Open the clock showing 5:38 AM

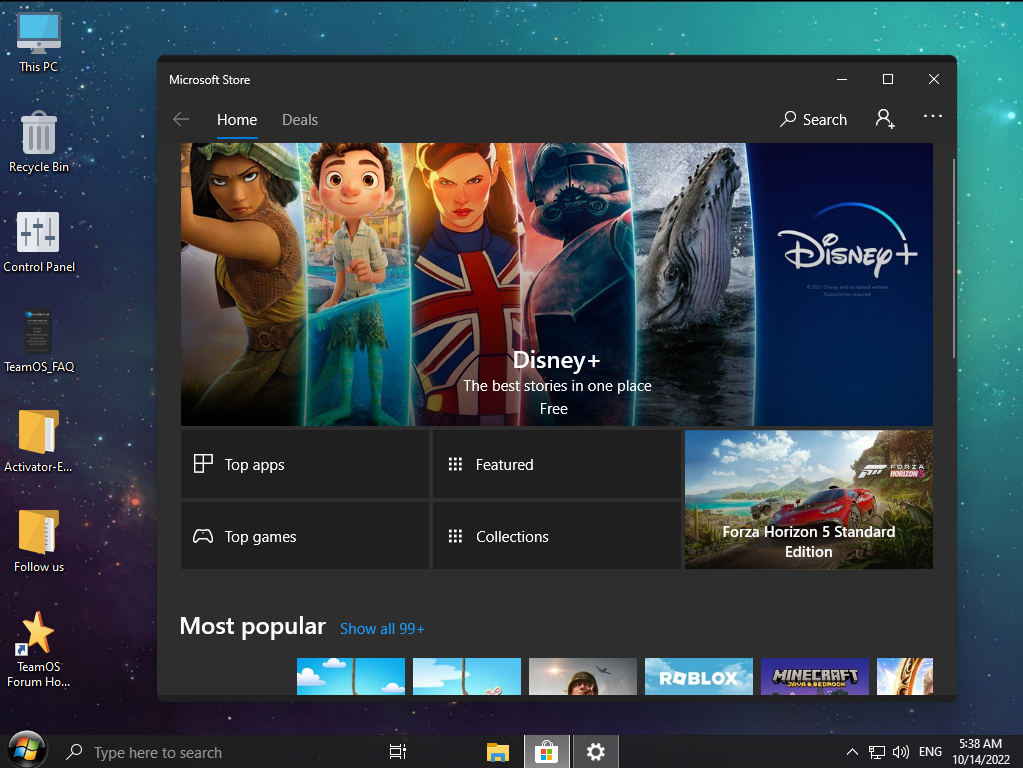coord(981,752)
